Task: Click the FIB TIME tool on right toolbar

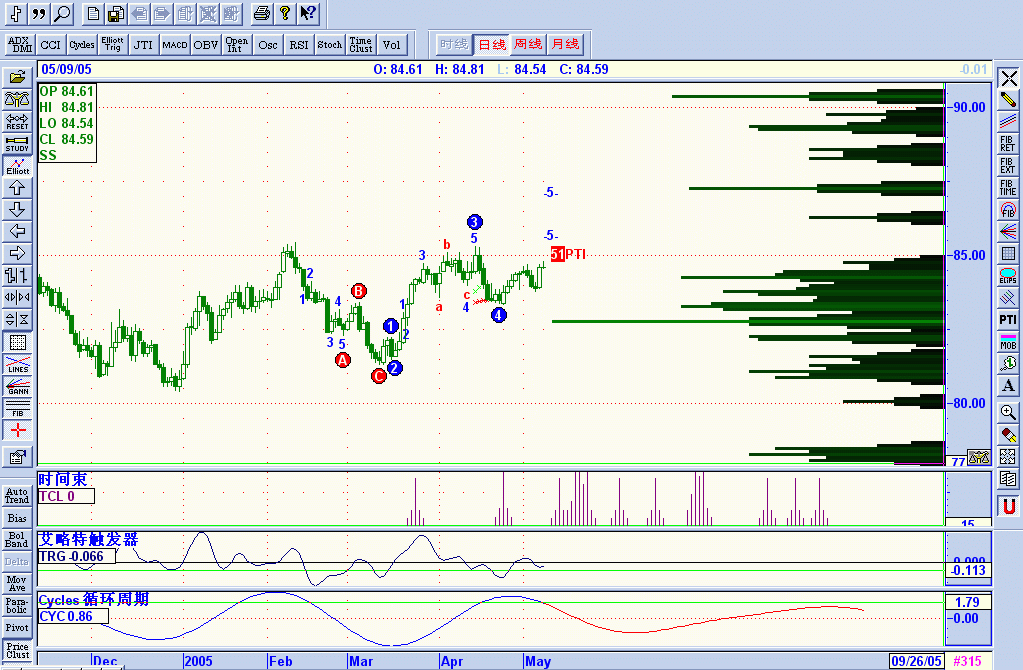Action: pos(1009,188)
